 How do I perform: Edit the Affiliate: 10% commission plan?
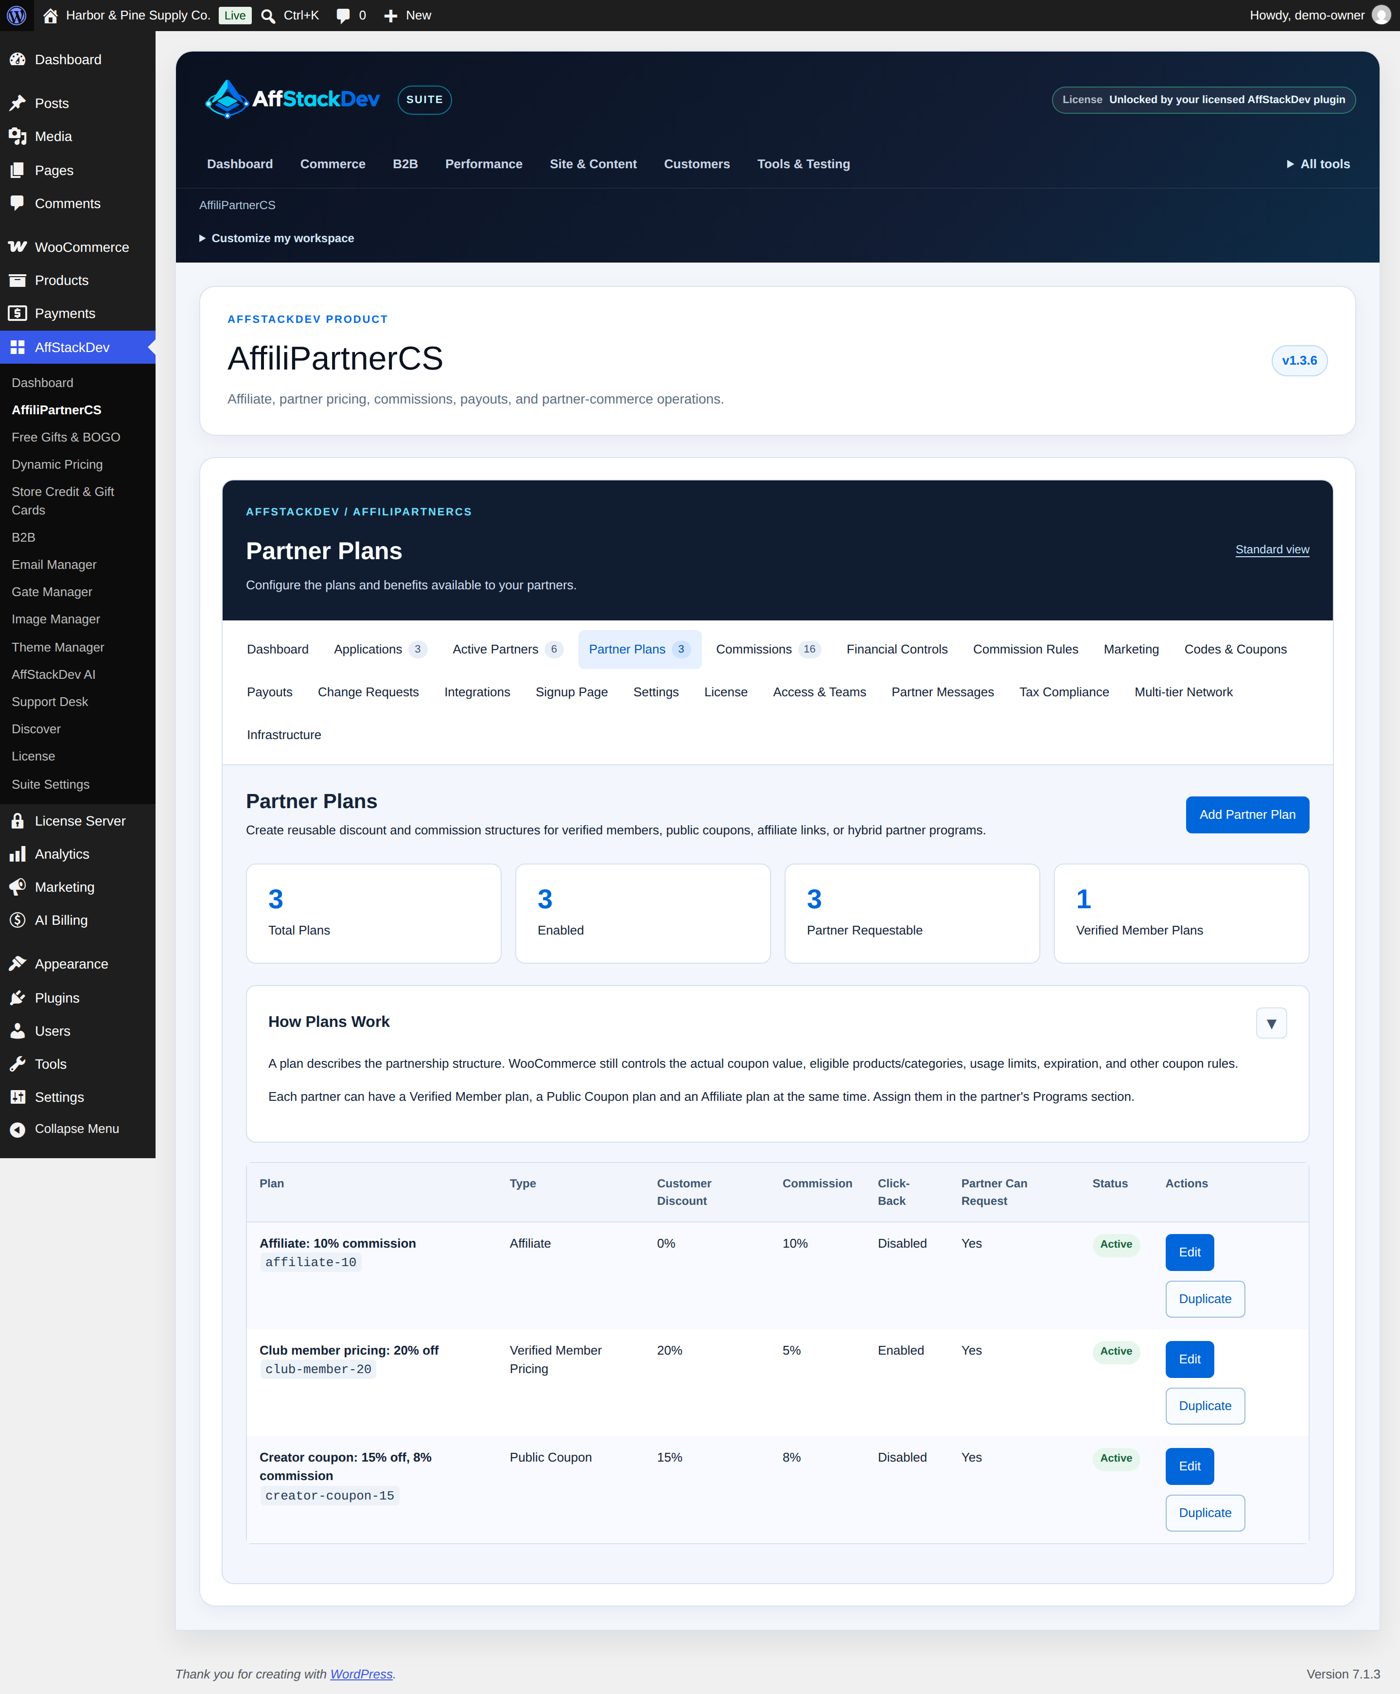(1189, 1252)
